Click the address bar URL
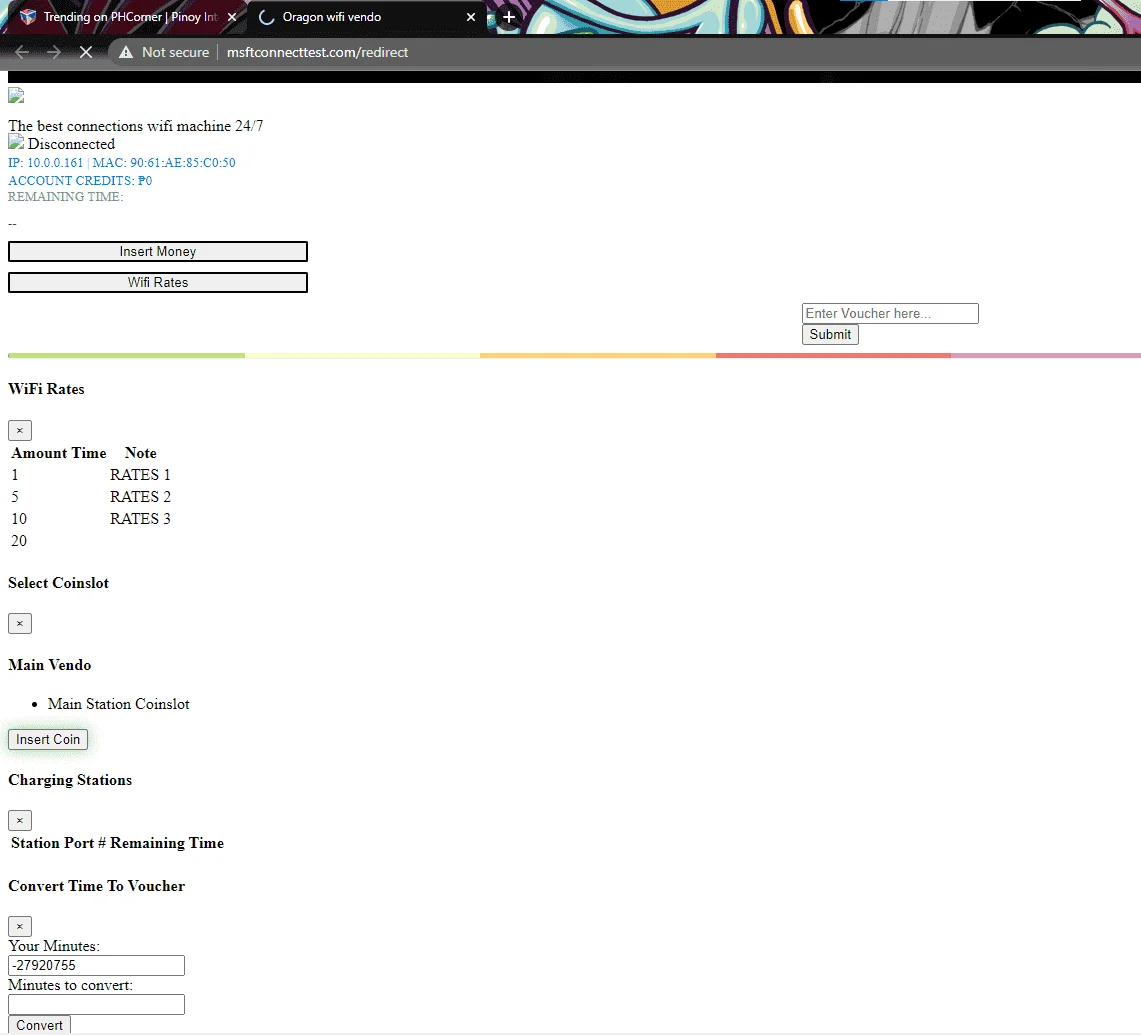The height and width of the screenshot is (1035, 1141). pos(317,52)
